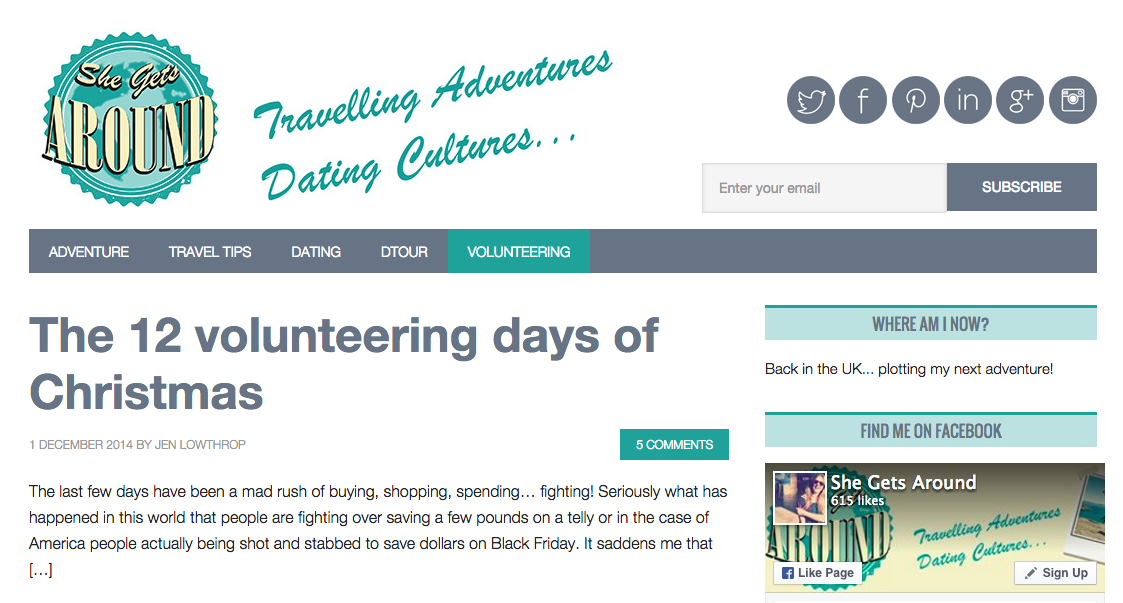
Task: Click the She Gets Around logo
Action: pos(130,119)
